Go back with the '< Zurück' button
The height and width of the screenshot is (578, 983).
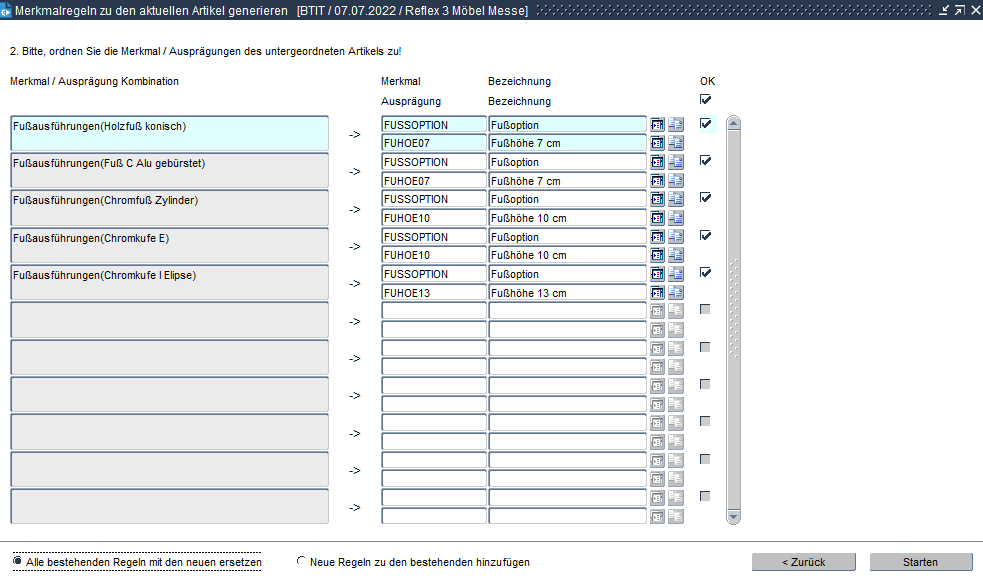pos(803,562)
